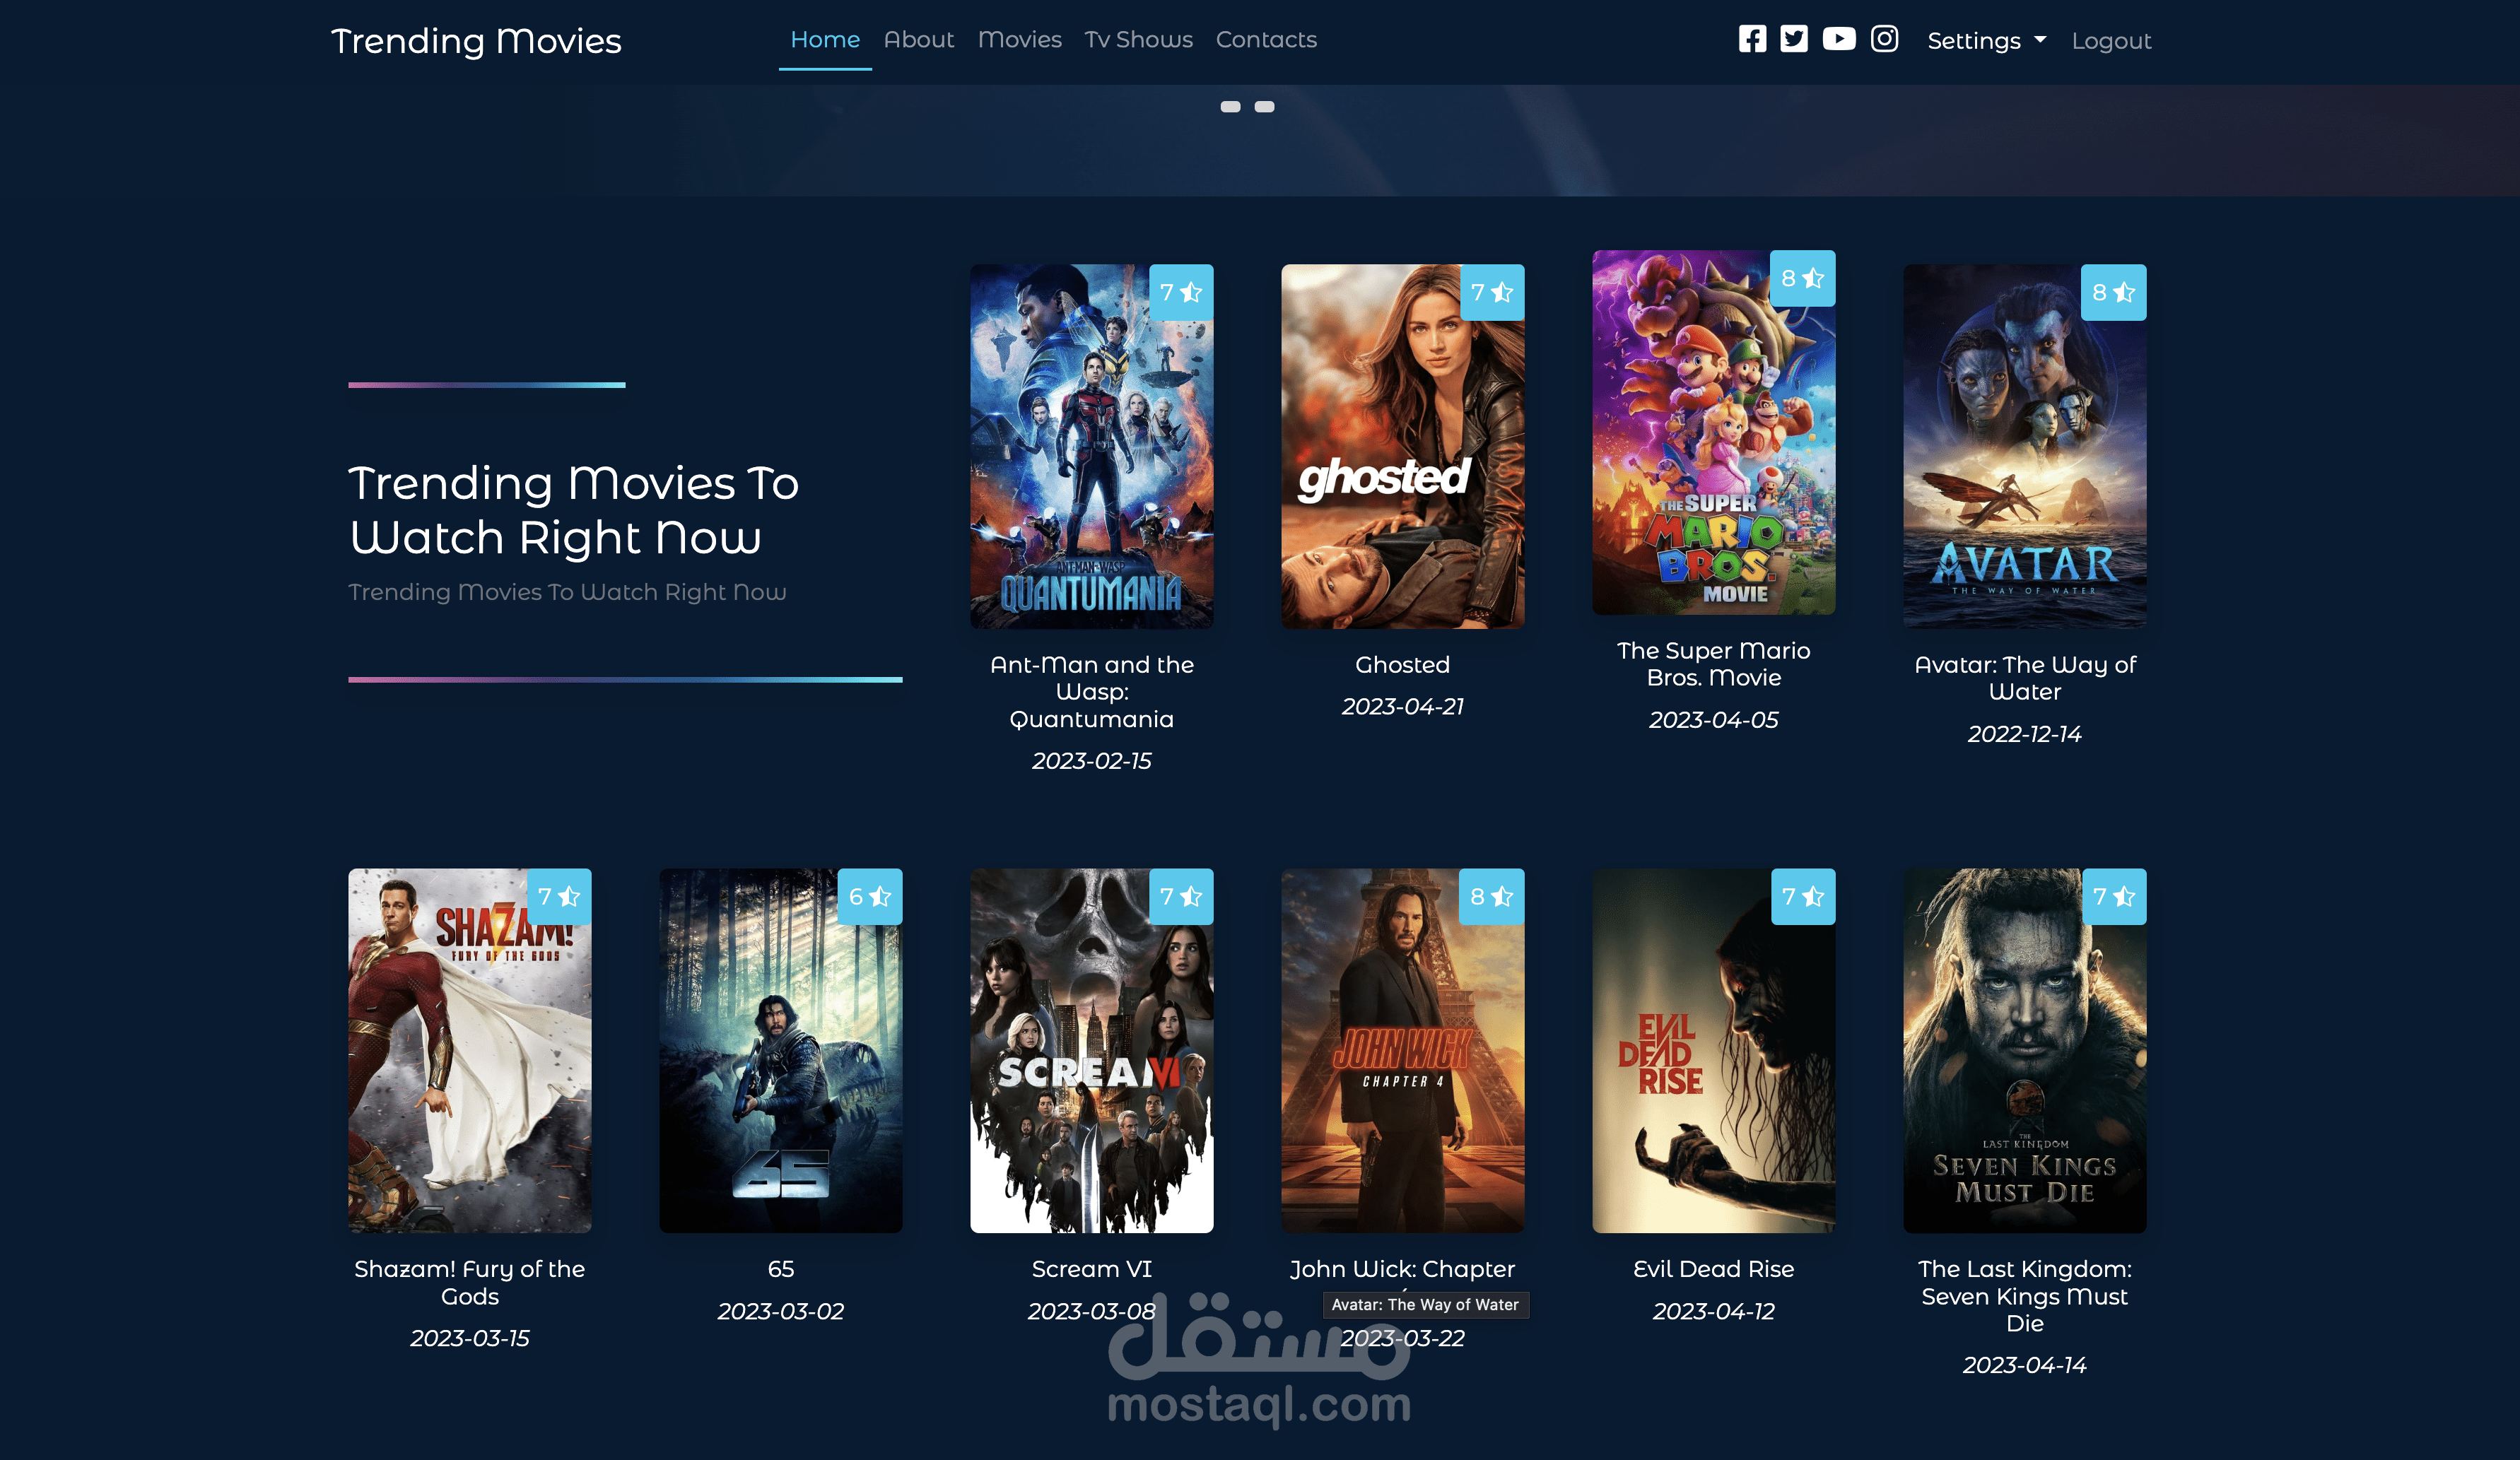The width and height of the screenshot is (2520, 1460).
Task: Select the second carousel slide indicator
Action: 1264,107
